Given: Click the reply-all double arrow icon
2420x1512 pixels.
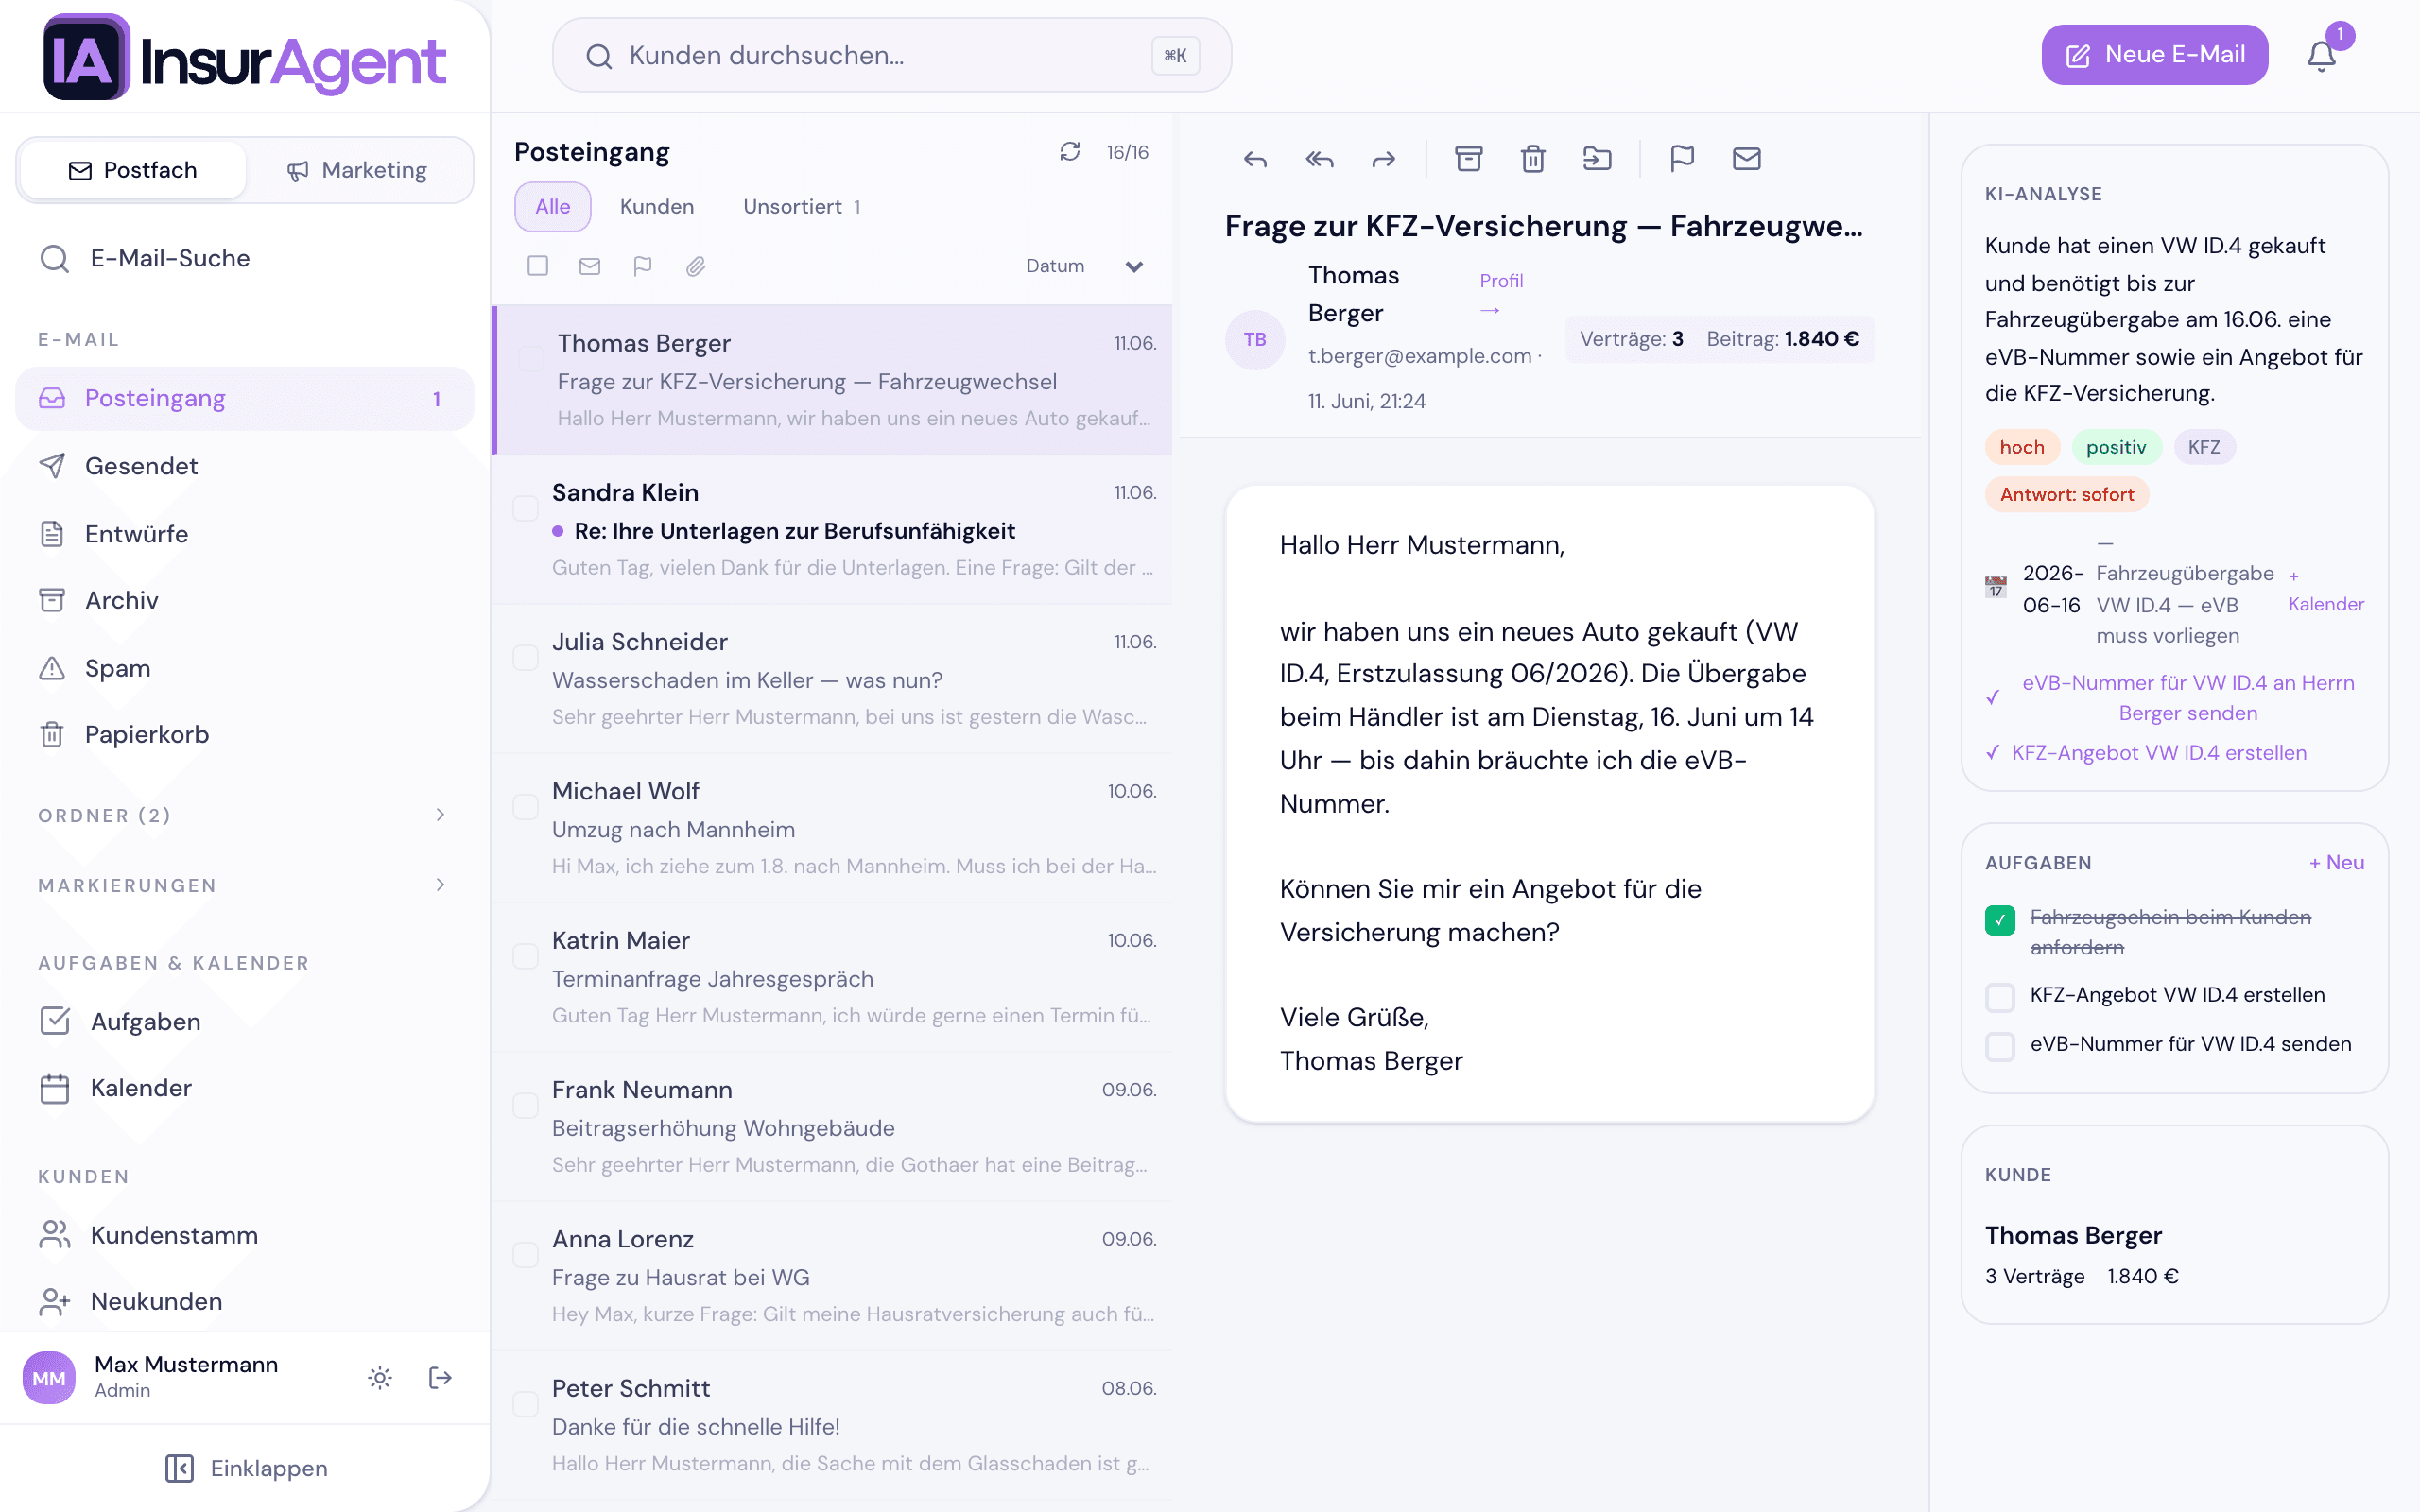Looking at the screenshot, I should [x=1319, y=159].
